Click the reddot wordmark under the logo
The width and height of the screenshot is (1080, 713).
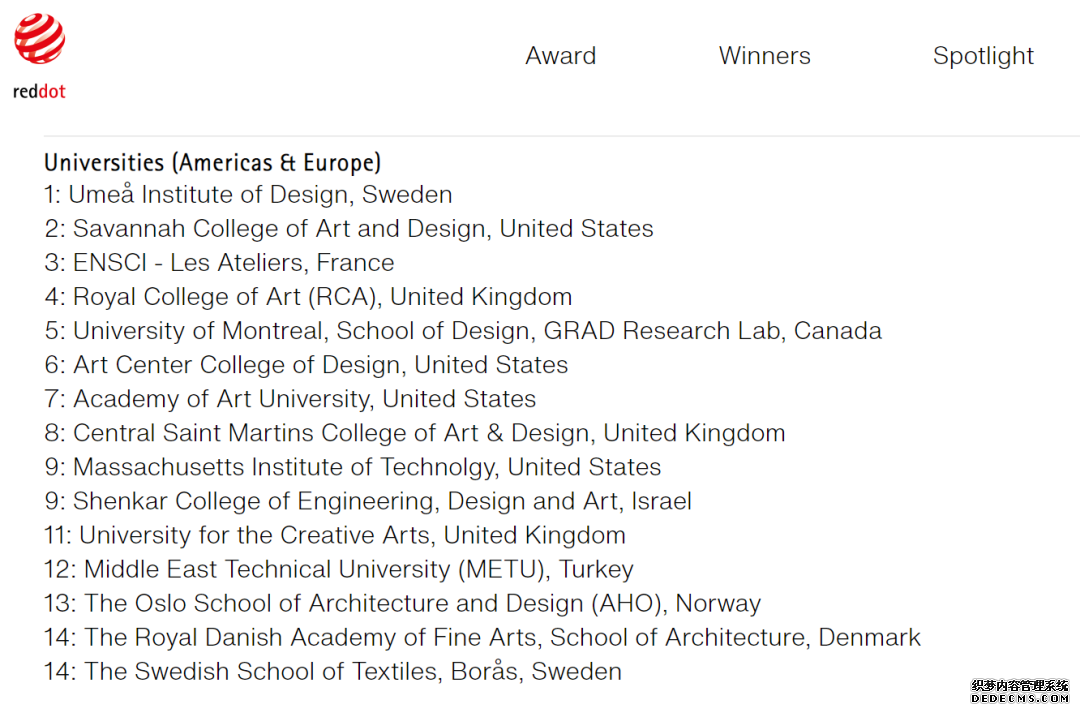pos(39,92)
